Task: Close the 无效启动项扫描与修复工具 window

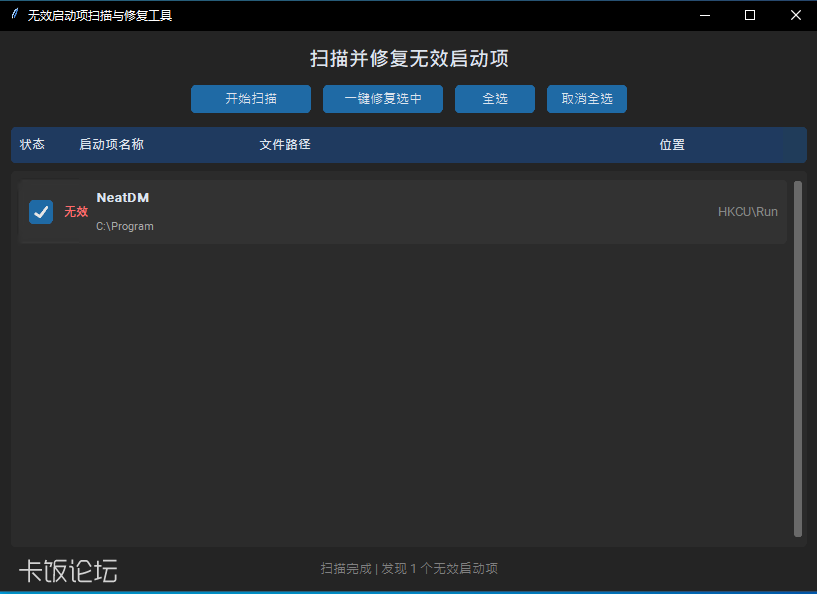Action: click(796, 15)
